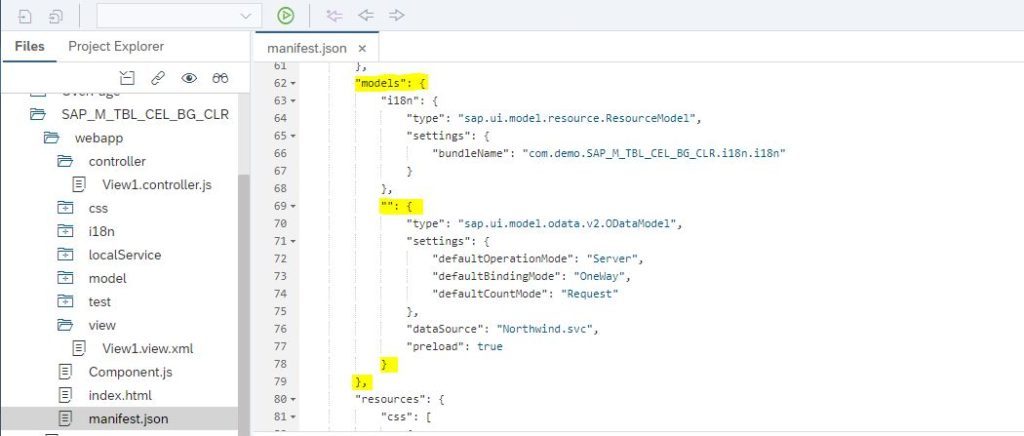
Task: Fold code at line 65 settings
Action: click(x=293, y=136)
